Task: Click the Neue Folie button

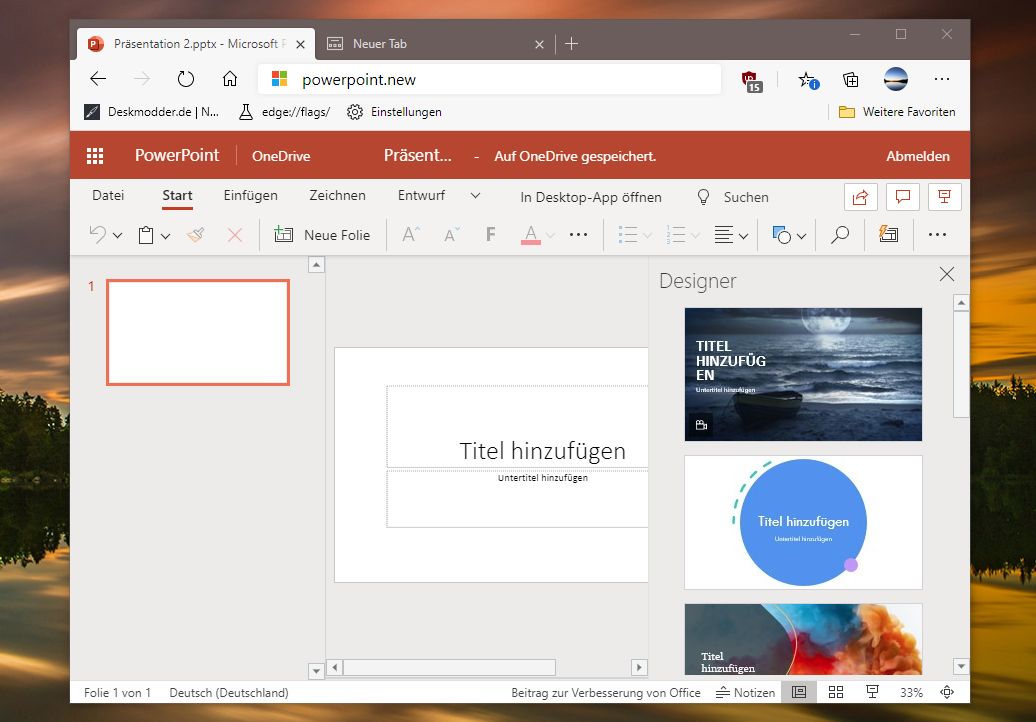Action: (x=322, y=235)
